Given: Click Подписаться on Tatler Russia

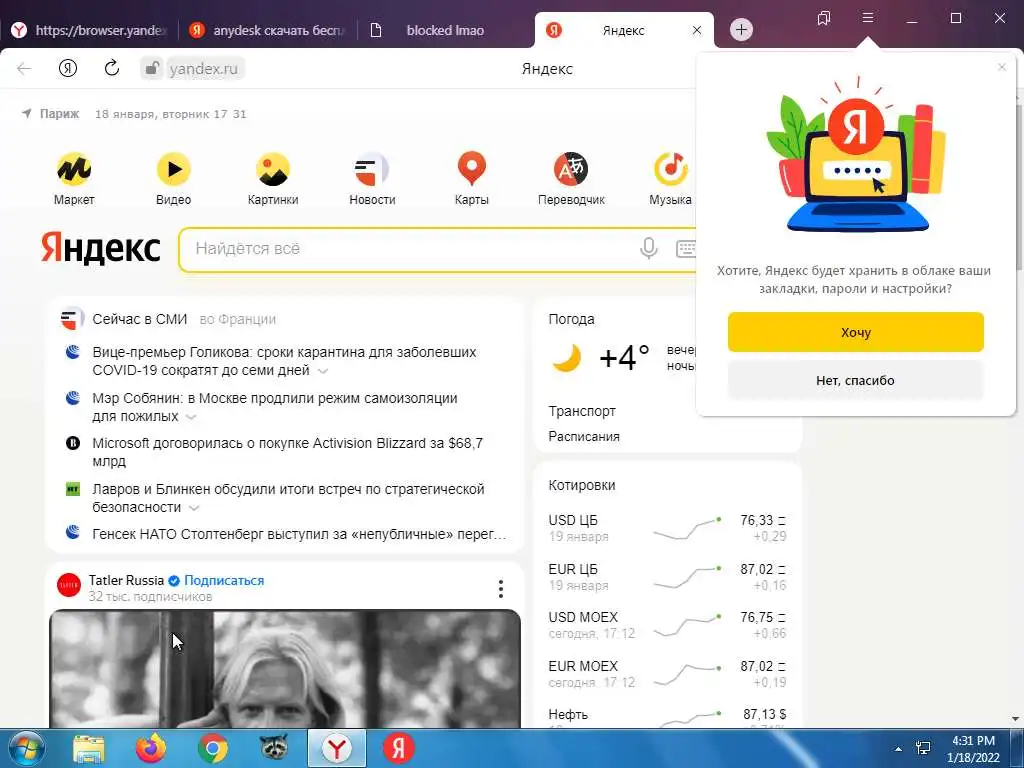Looking at the screenshot, I should (224, 580).
